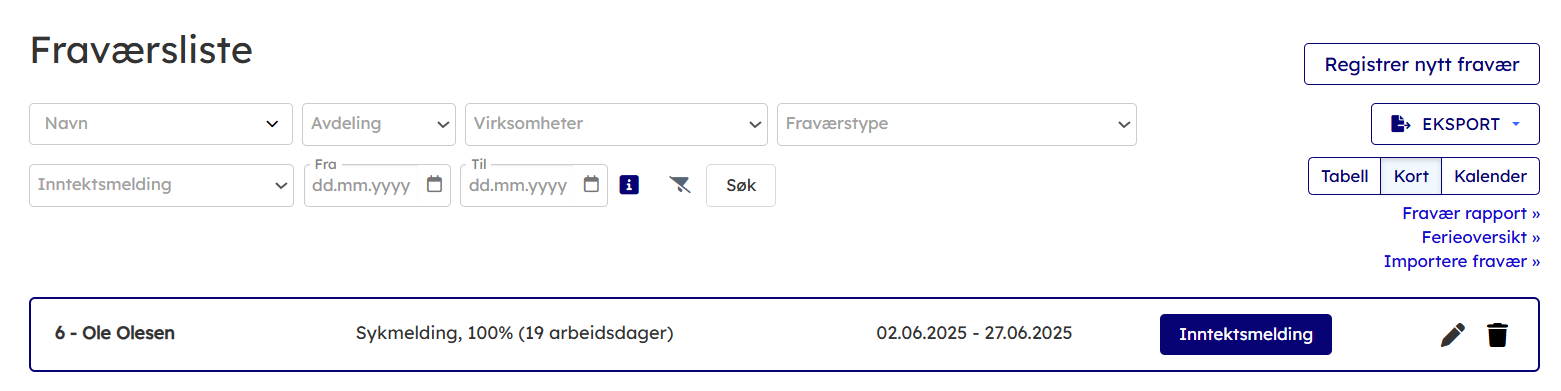Open the Ferieoversikt link
1561x391 pixels.
click(x=1481, y=237)
